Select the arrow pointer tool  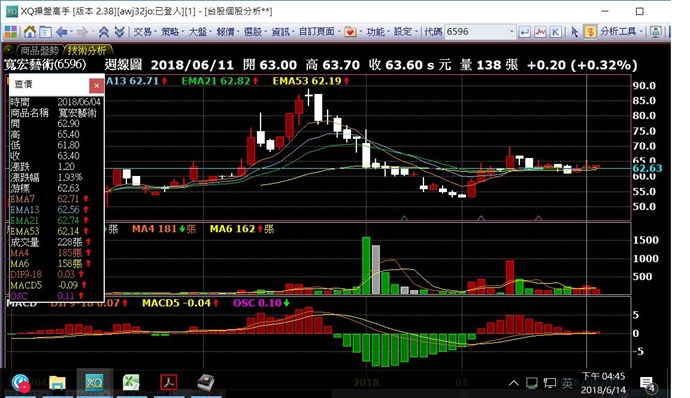(574, 32)
